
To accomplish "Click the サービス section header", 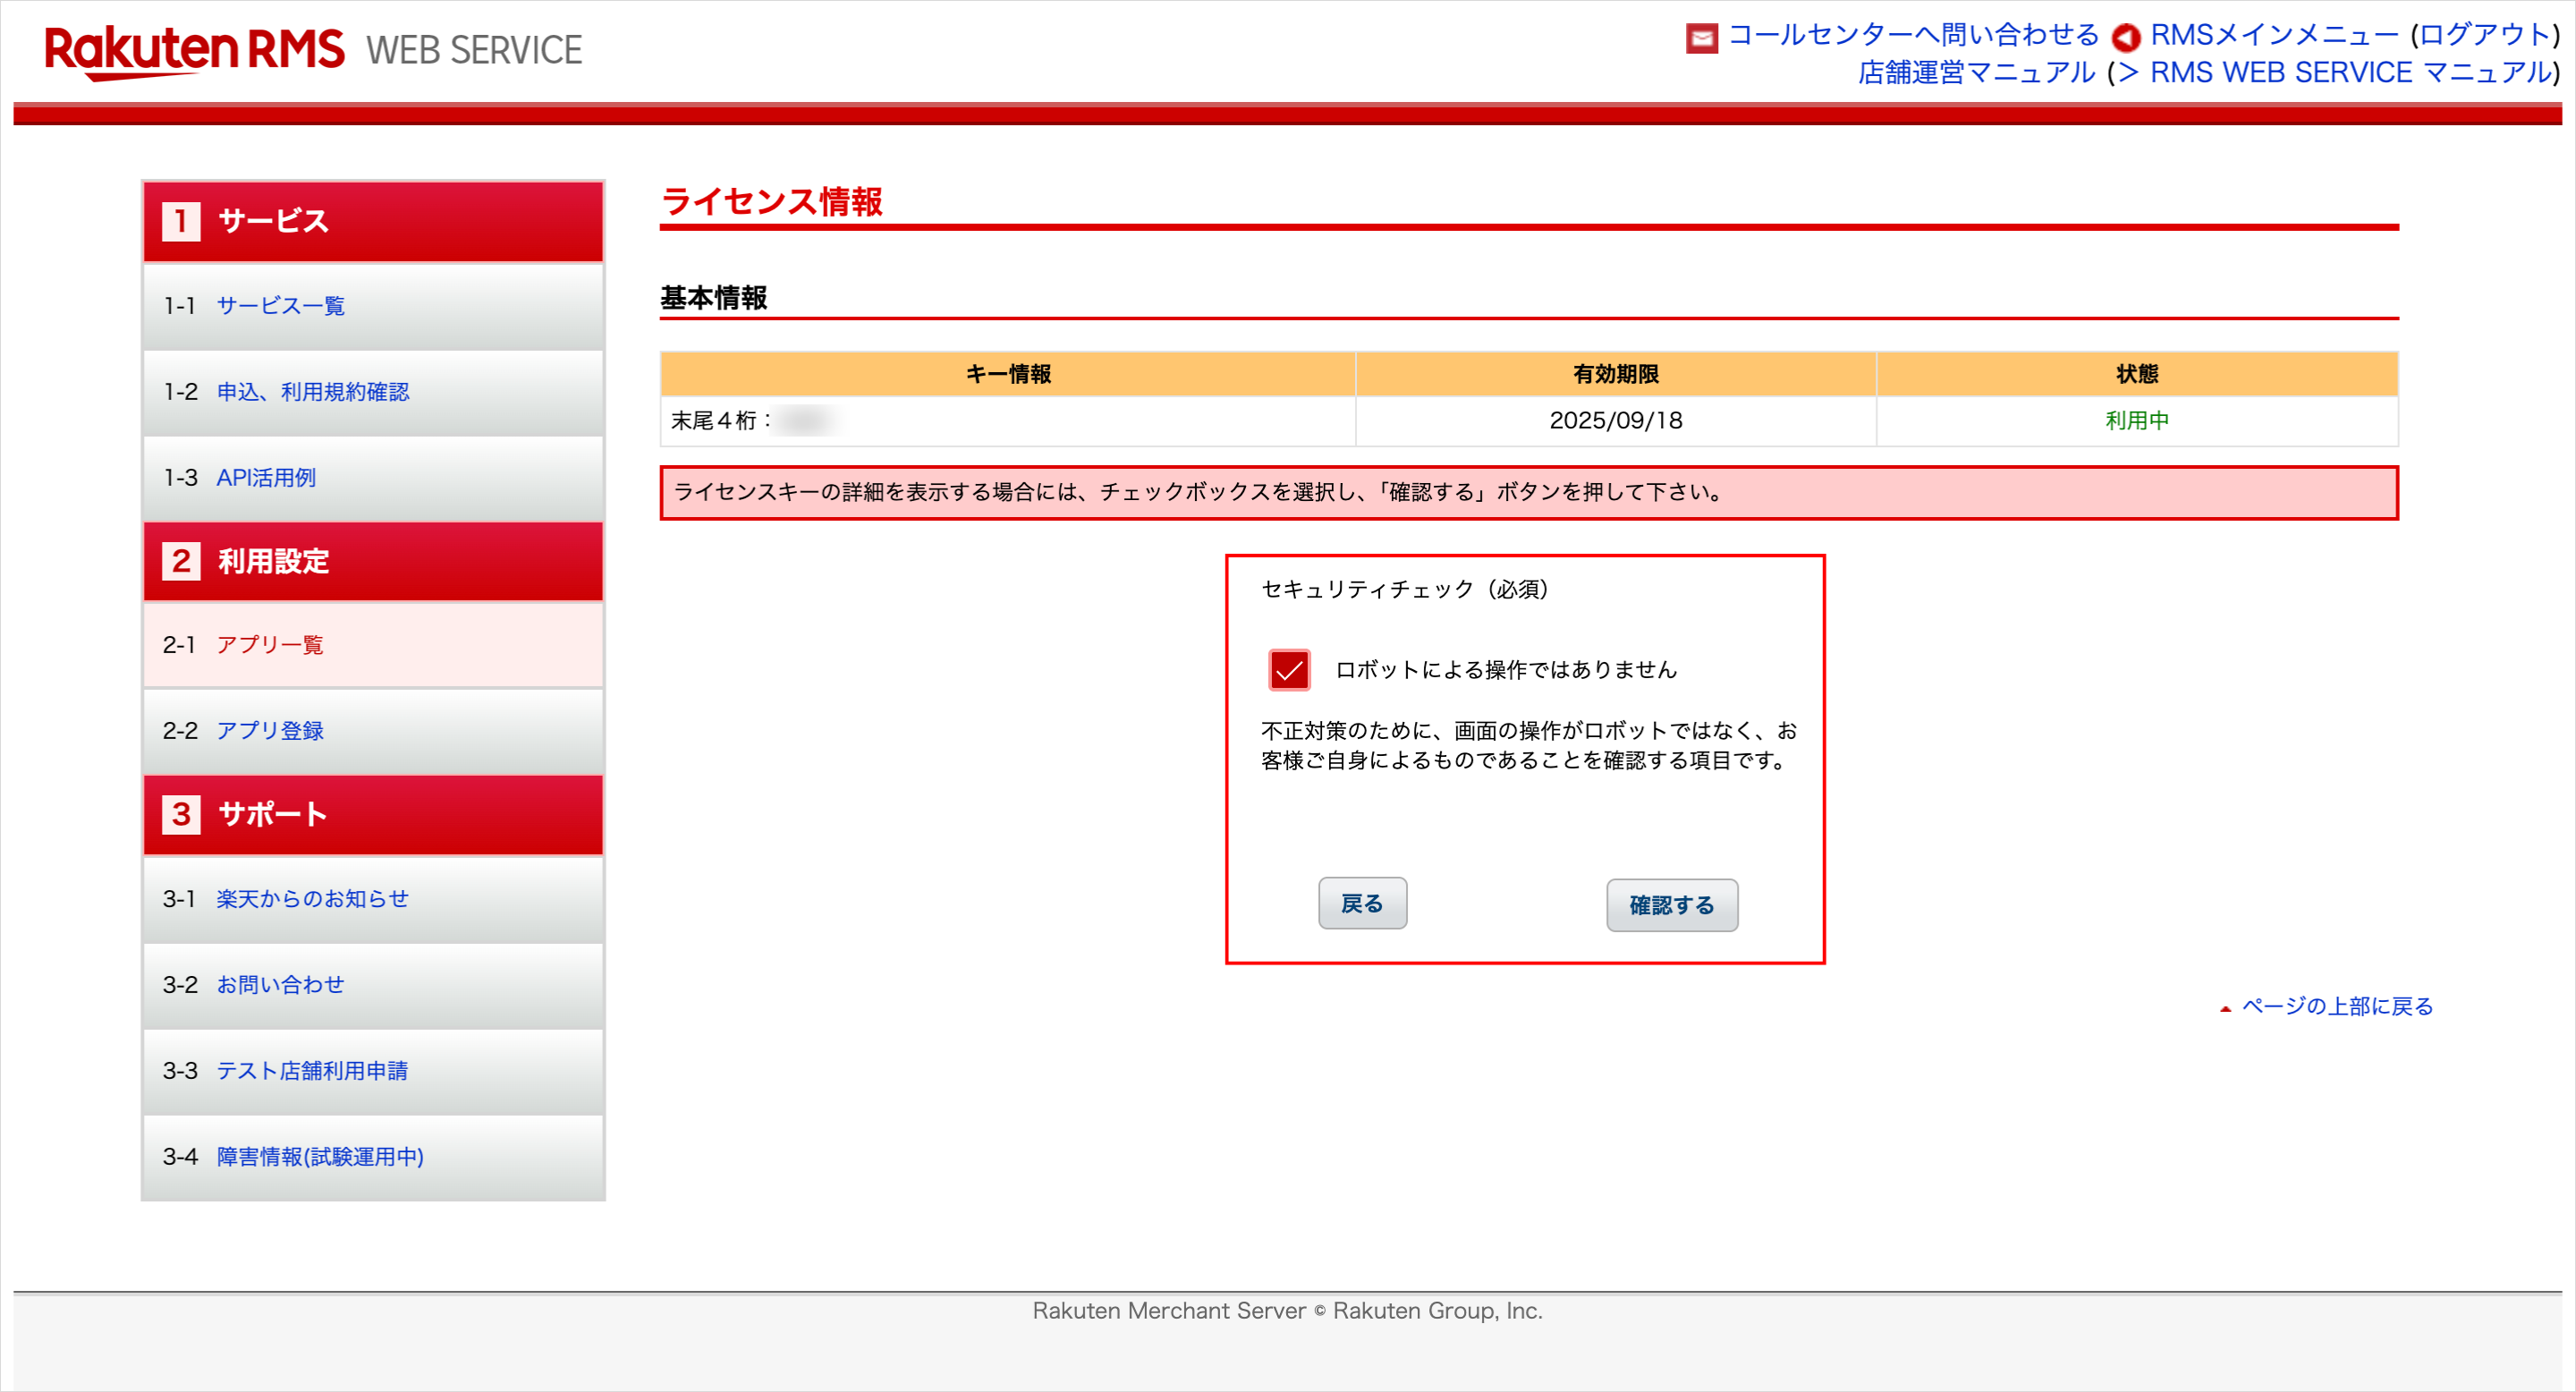I will click(x=373, y=221).
